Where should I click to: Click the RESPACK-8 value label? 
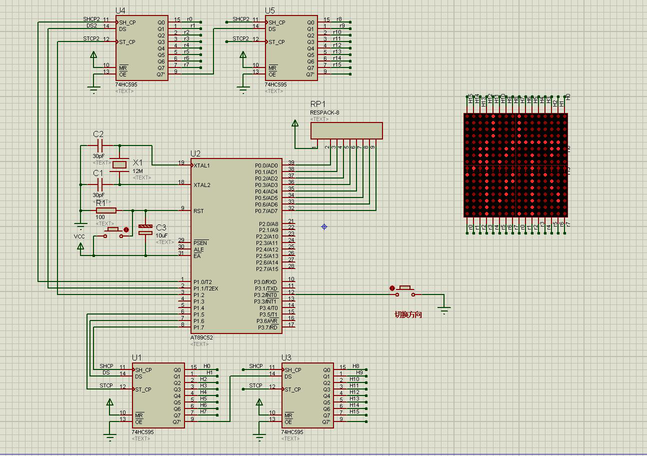[x=324, y=113]
